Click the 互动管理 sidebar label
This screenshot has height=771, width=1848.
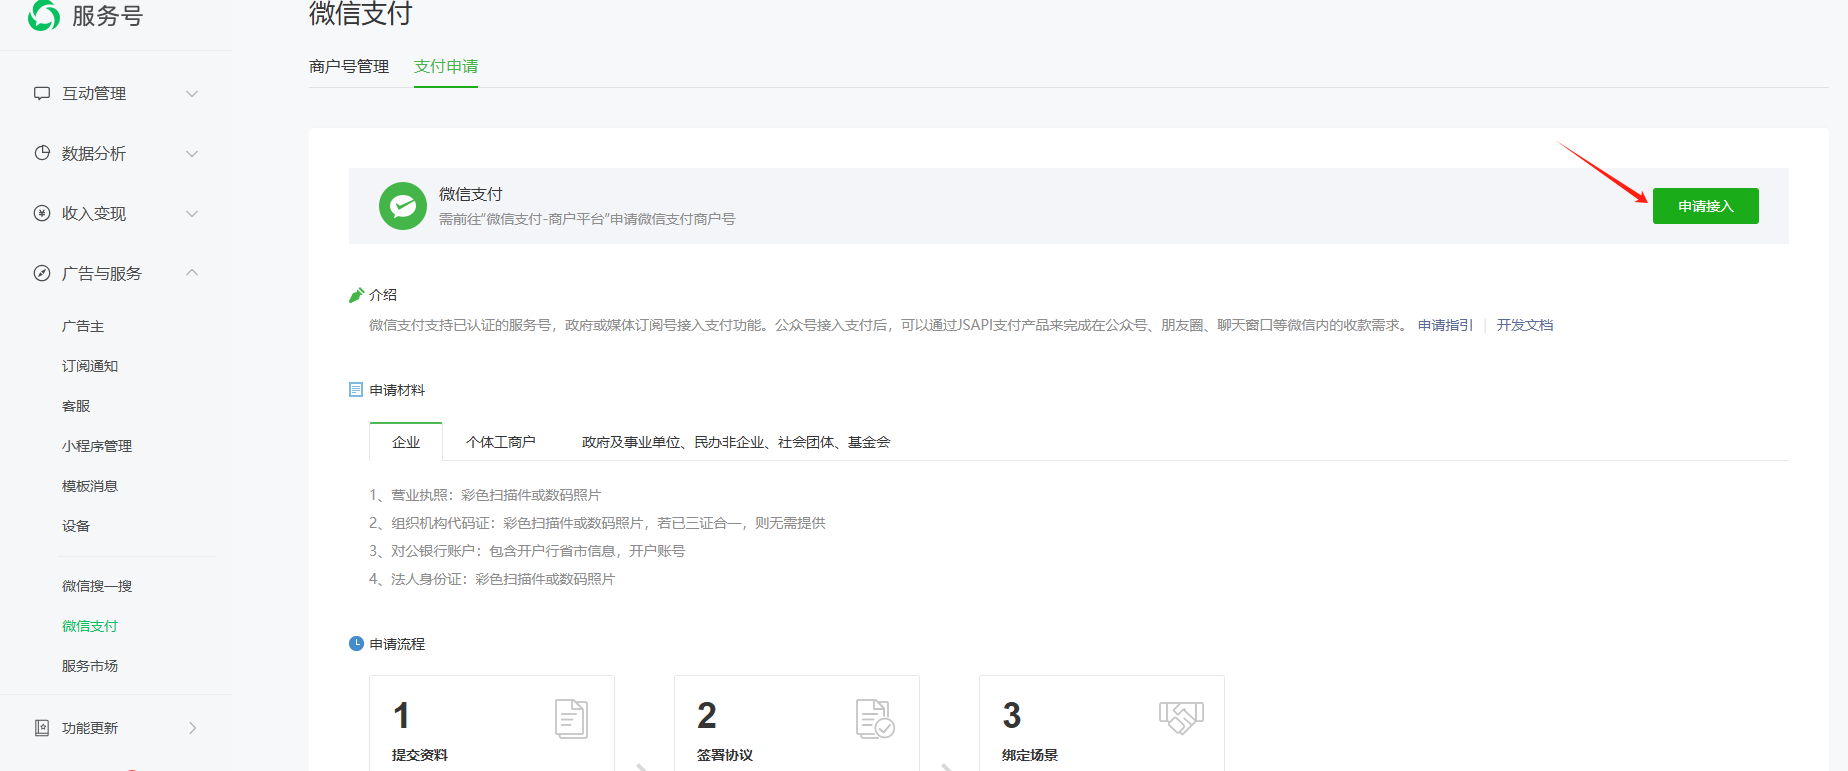click(94, 93)
